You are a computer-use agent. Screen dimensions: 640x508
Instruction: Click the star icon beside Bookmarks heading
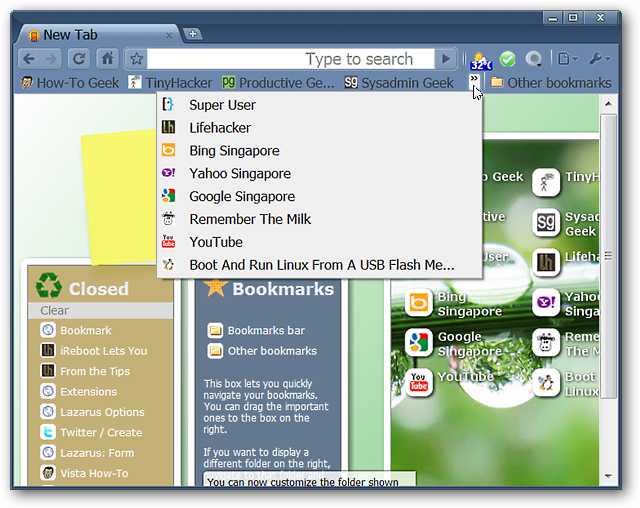(215, 286)
